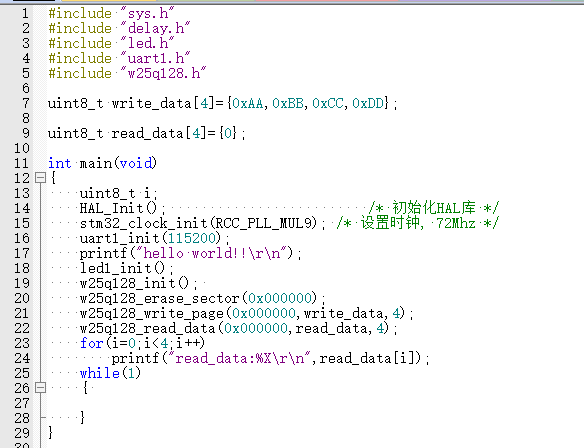Click the 初始化HAL库 comment
The image size is (584, 448).
pyautogui.click(x=434, y=208)
